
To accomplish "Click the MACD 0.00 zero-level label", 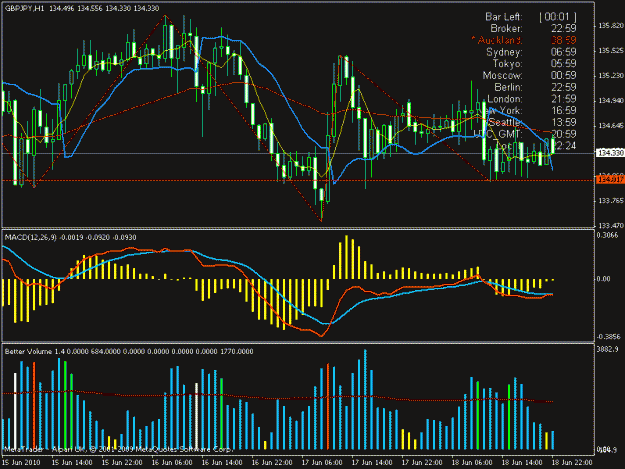I will pos(603,279).
